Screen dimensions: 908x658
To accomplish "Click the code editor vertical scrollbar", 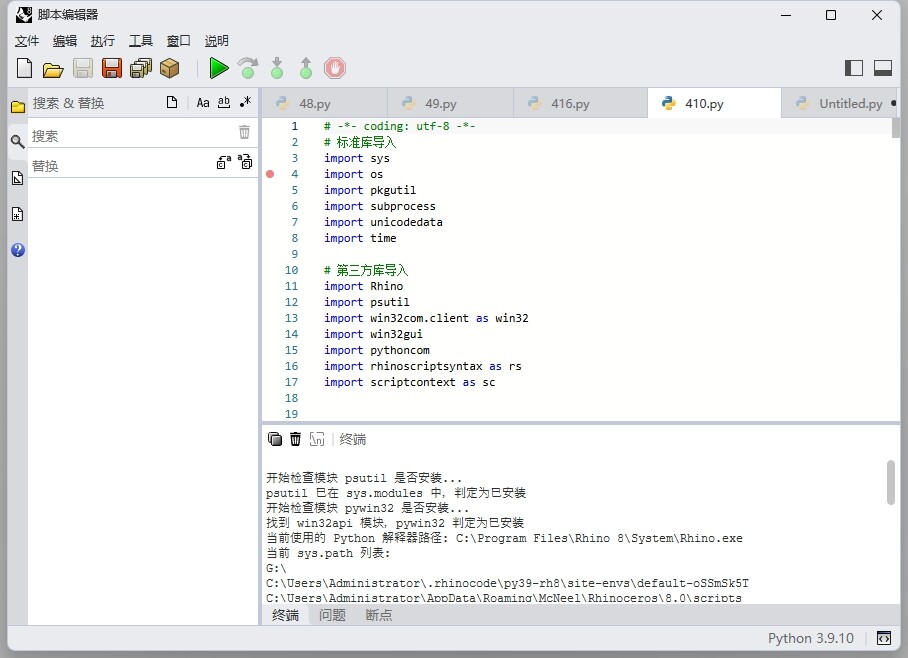I will point(896,128).
